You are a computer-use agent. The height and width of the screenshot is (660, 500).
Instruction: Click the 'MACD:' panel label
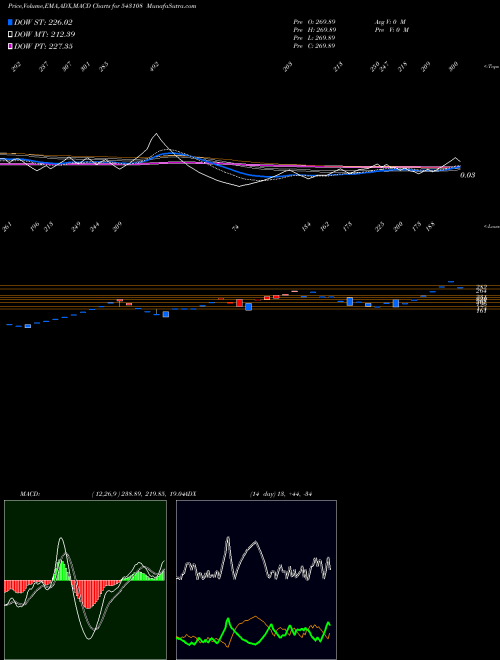pos(30,494)
